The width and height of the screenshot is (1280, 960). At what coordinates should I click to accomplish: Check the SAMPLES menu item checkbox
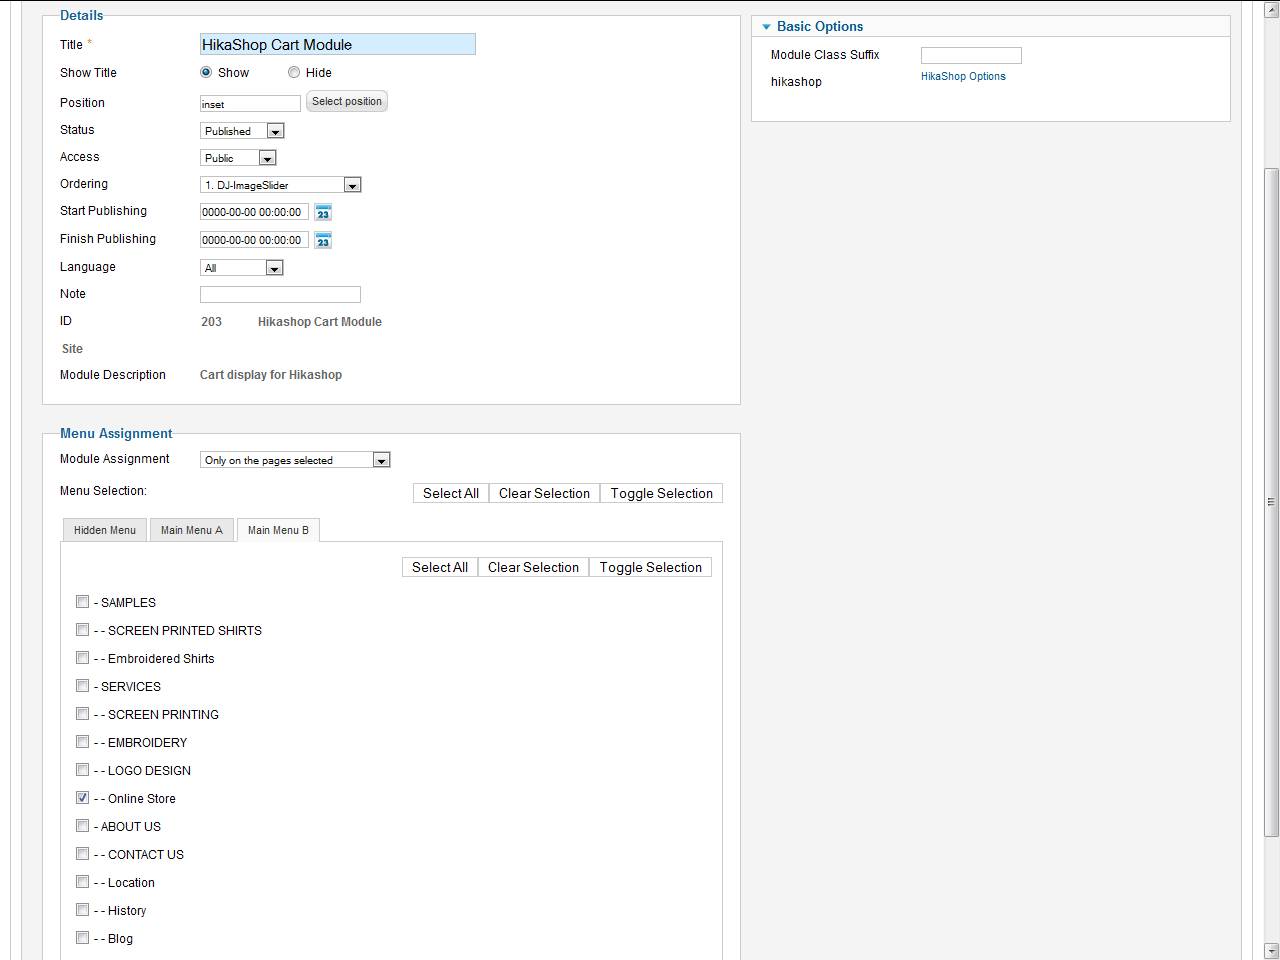pos(83,602)
